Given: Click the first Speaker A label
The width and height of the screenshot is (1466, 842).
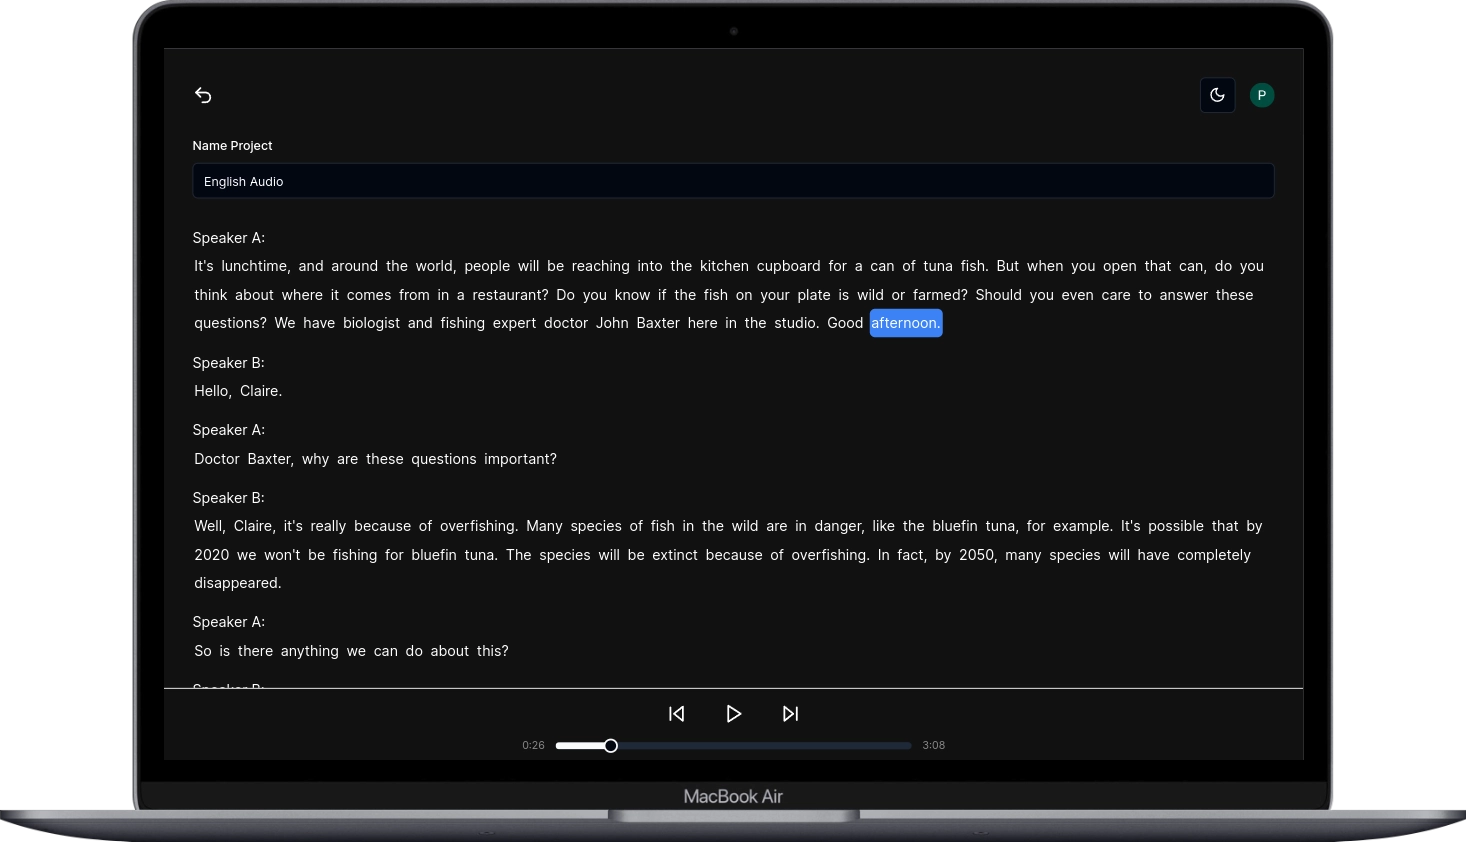Looking at the screenshot, I should [228, 238].
